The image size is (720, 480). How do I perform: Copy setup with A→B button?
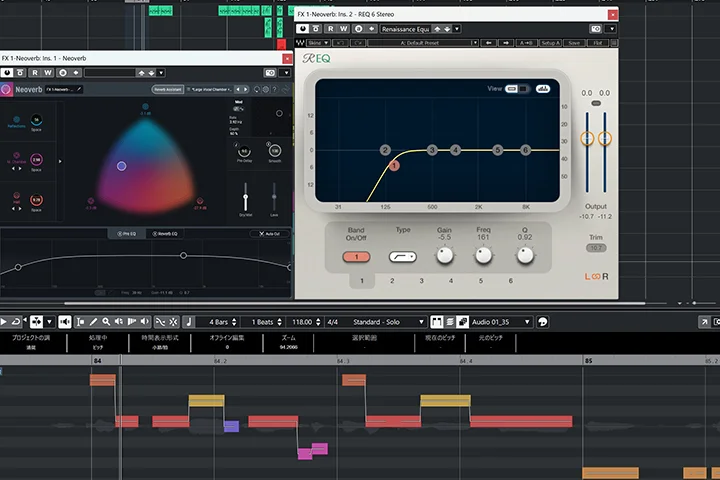click(x=526, y=43)
